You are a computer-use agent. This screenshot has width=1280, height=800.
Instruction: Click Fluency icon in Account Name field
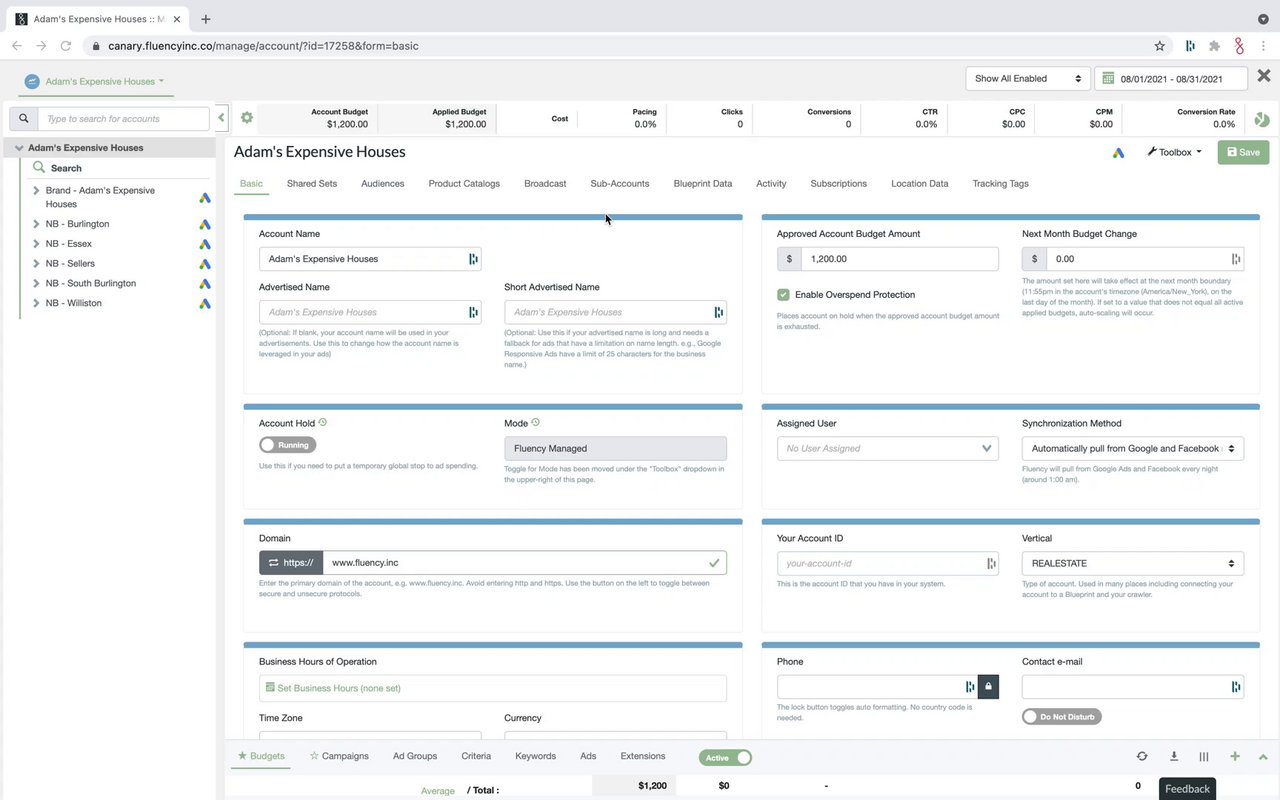[473, 259]
